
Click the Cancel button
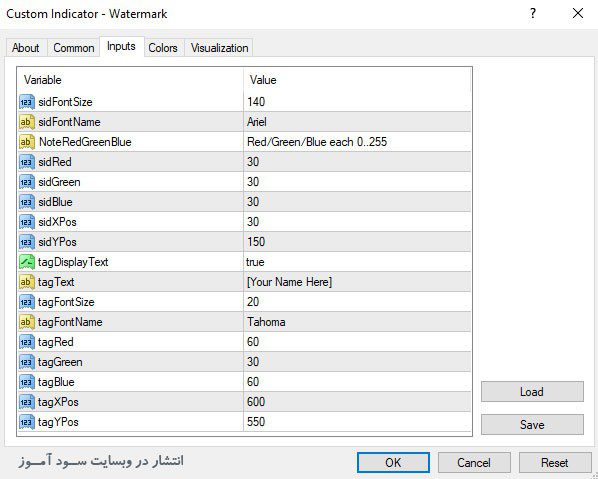(x=474, y=463)
